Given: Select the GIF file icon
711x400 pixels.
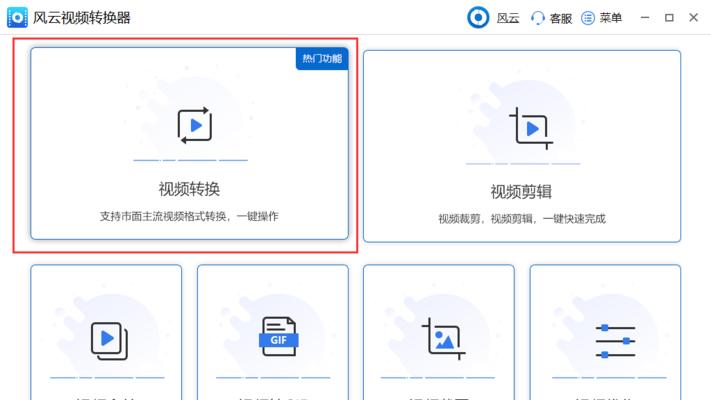Looking at the screenshot, I should 278,337.
